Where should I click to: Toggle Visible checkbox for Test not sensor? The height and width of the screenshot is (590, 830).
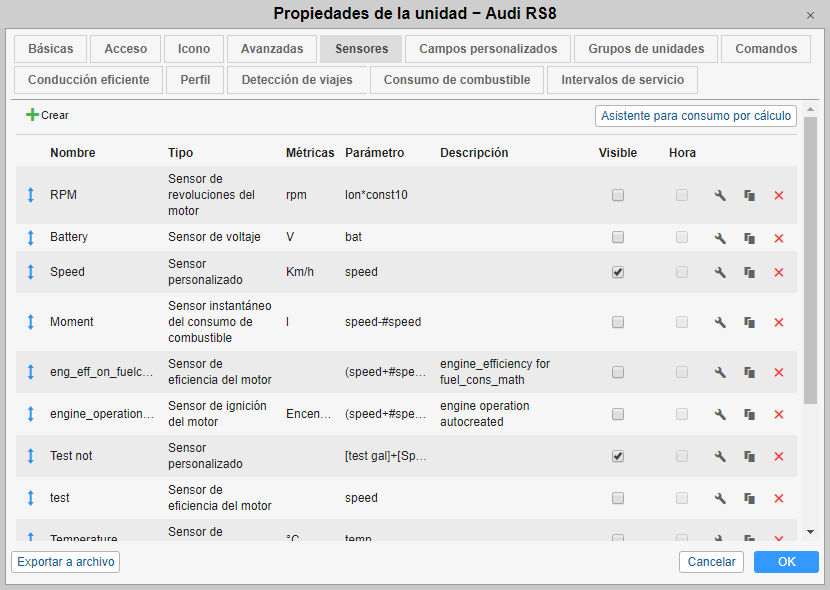coord(618,456)
